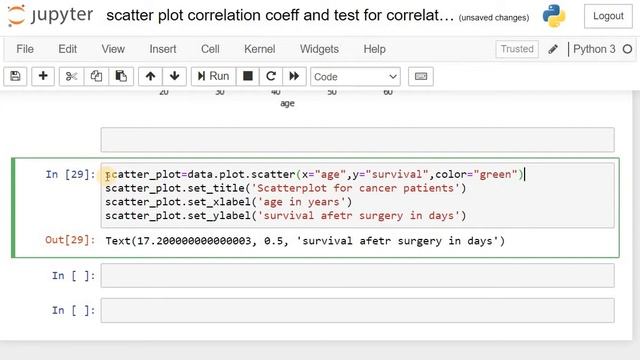Image resolution: width=640 pixels, height=360 pixels.
Task: Click the Python logo icon
Action: point(554,16)
